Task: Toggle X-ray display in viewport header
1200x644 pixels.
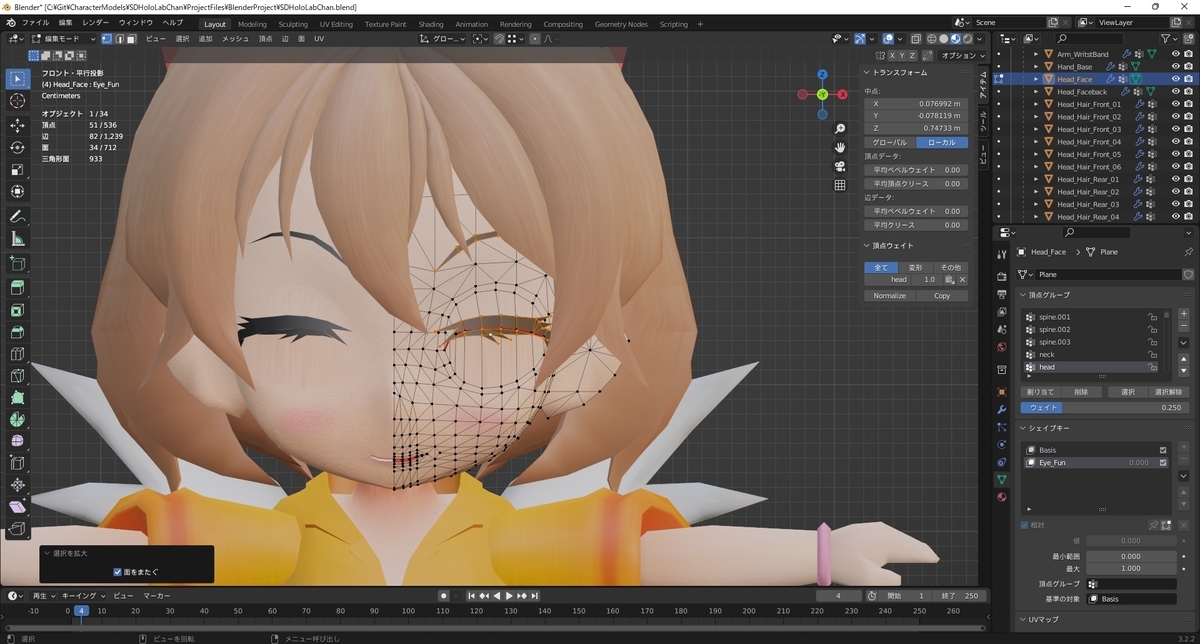Action: (914, 38)
